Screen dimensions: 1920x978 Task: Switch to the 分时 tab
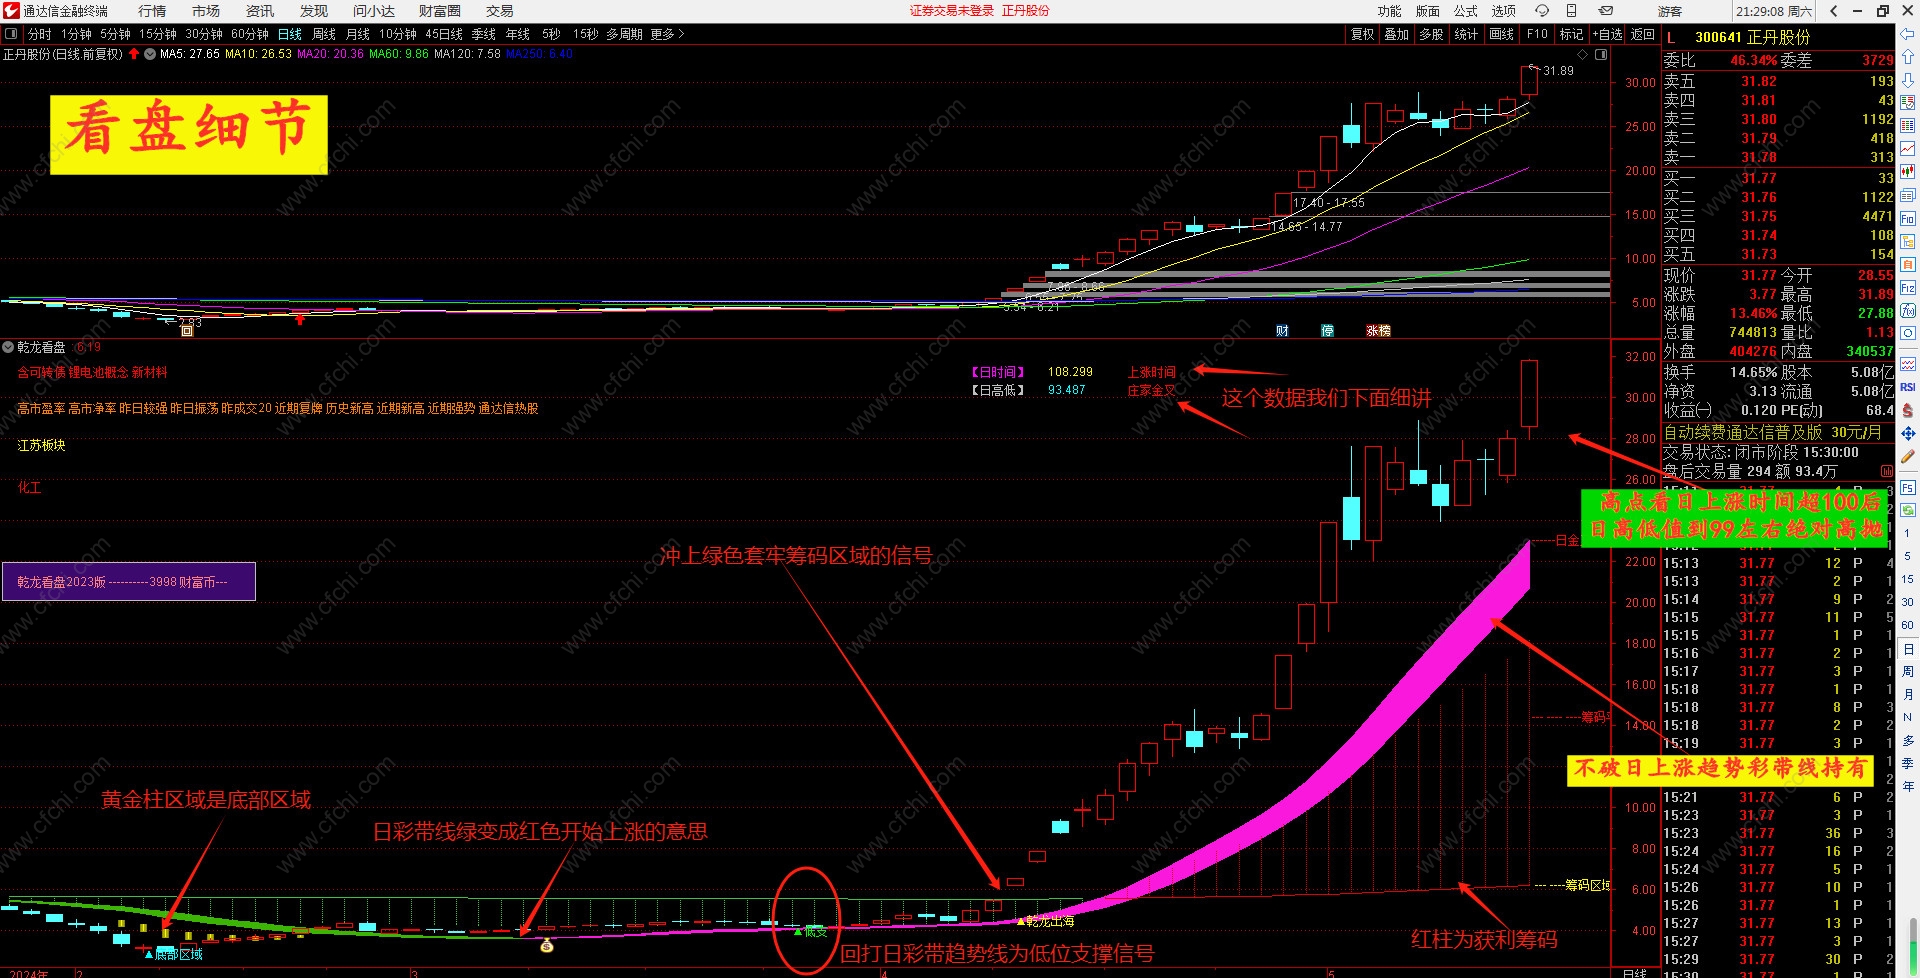click(x=40, y=34)
